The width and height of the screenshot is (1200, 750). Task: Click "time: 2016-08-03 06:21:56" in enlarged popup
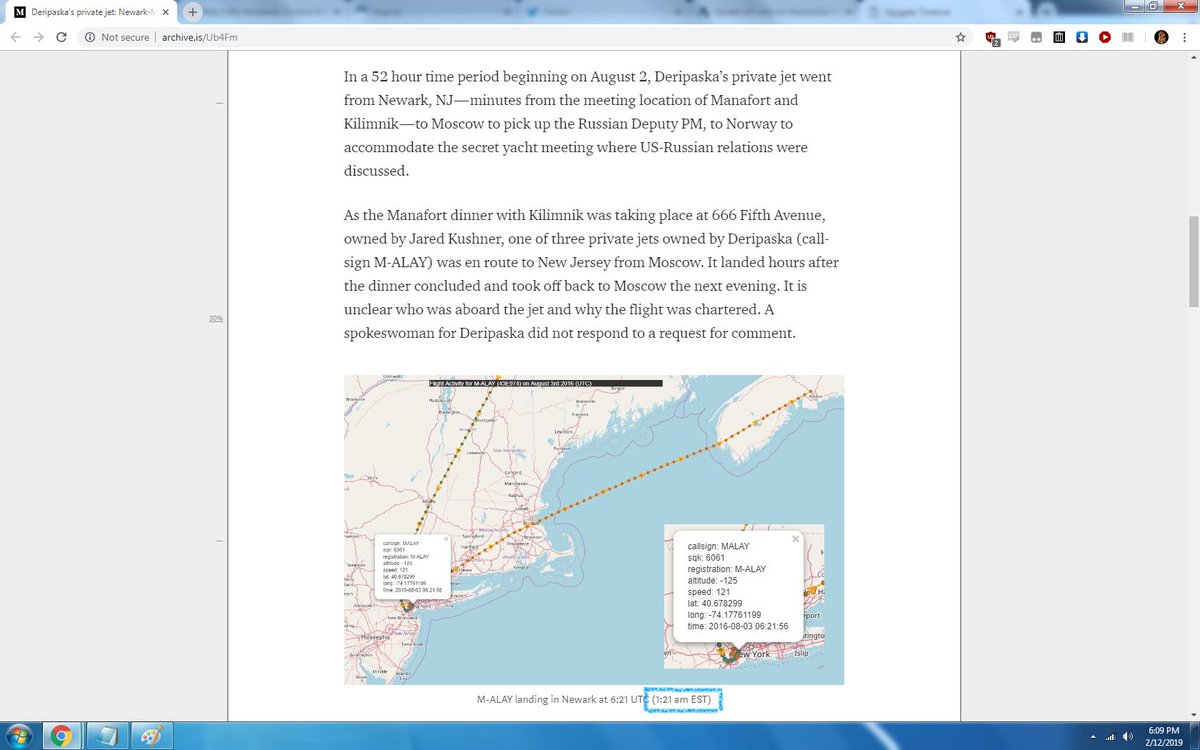tap(739, 626)
